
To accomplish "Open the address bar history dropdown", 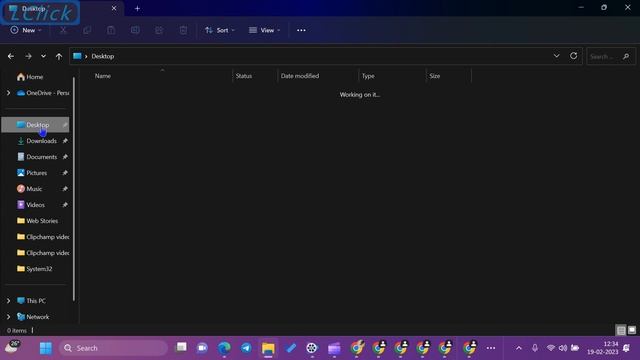I will coord(556,56).
